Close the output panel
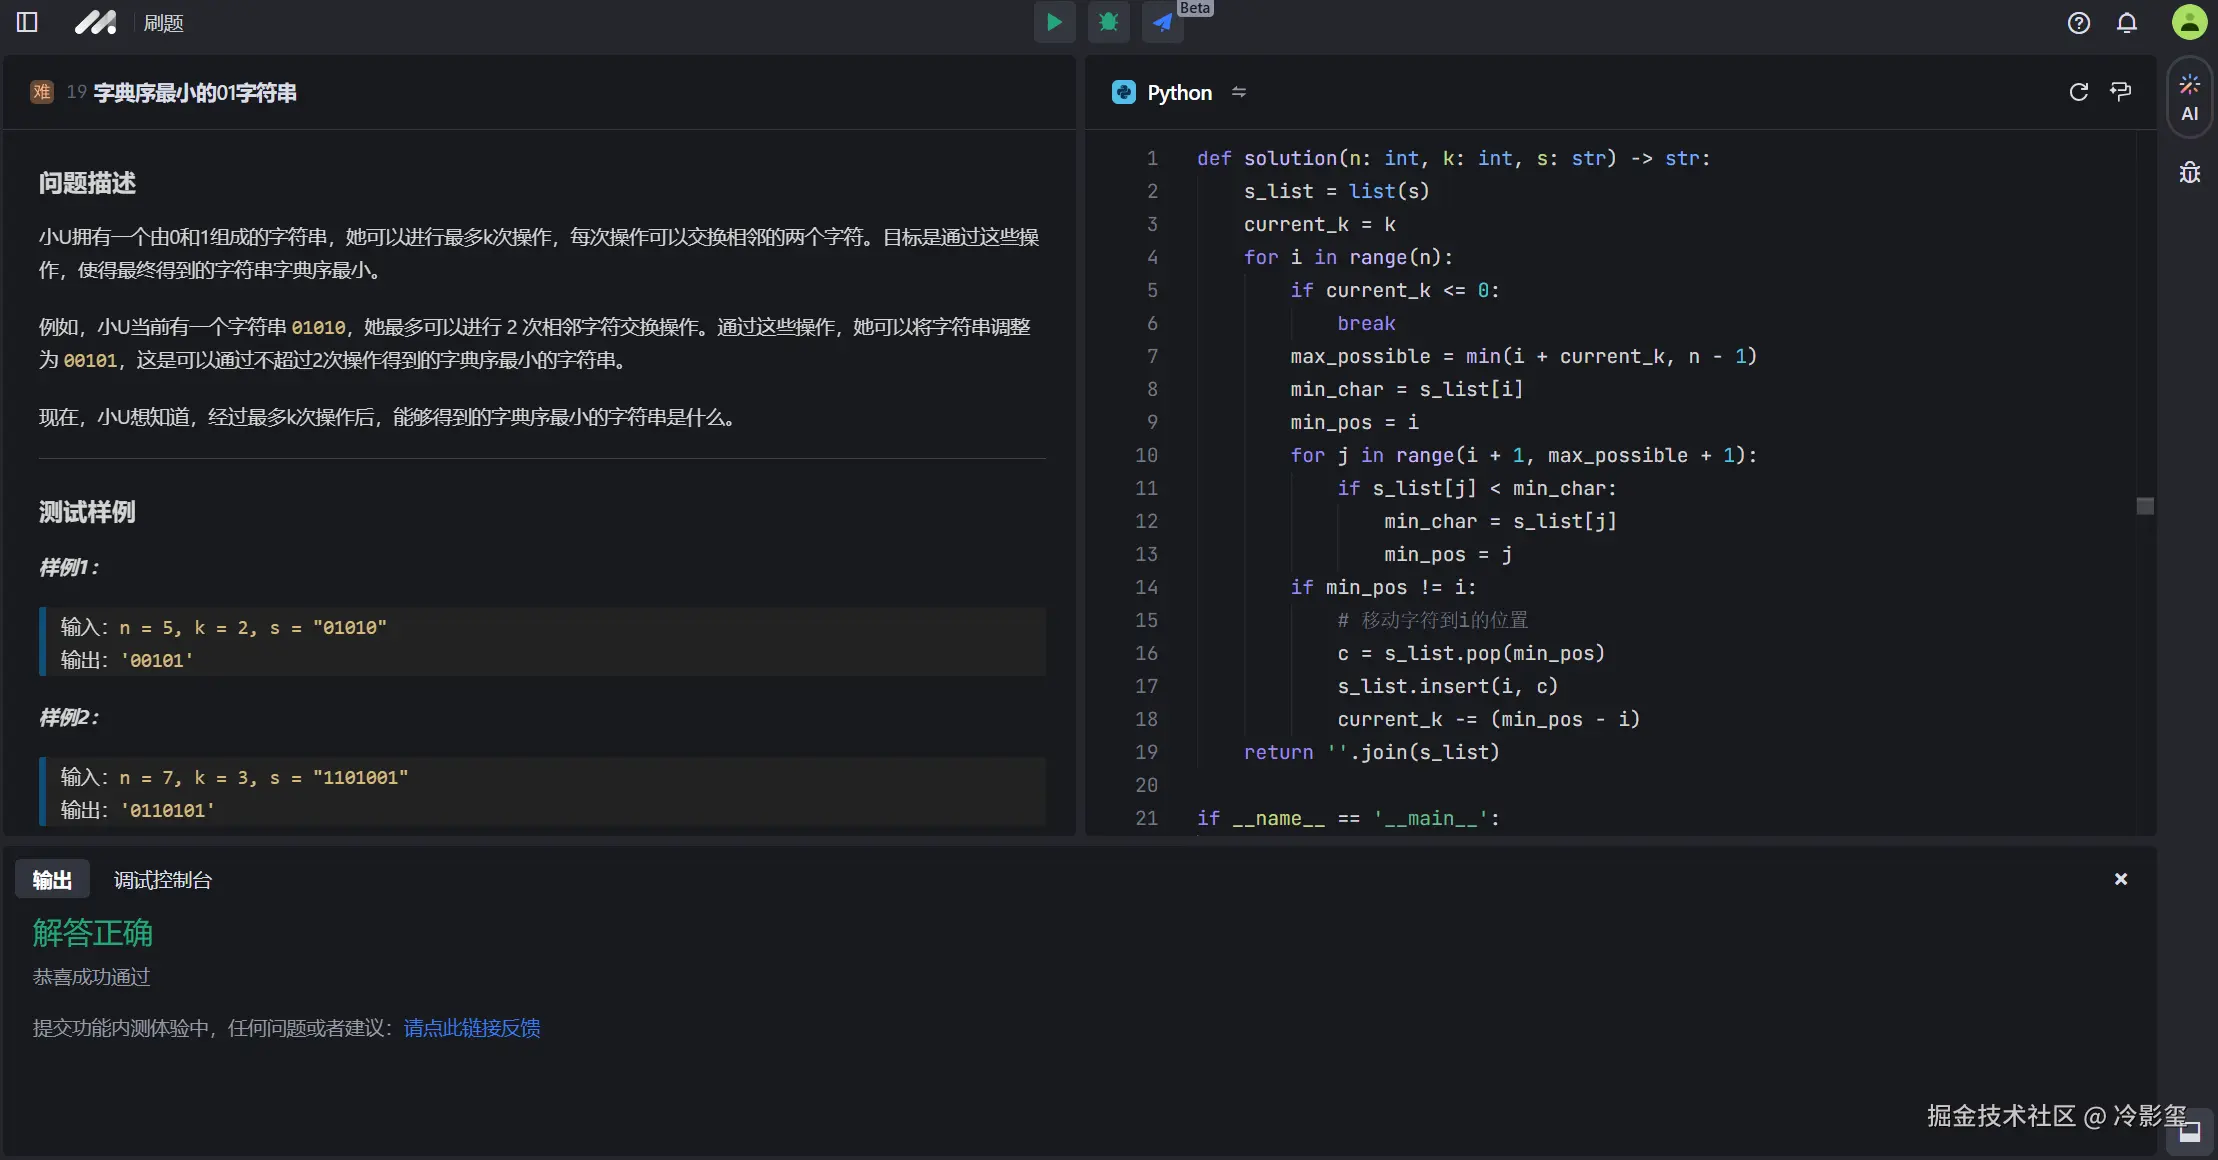2218x1160 pixels. 2120,879
